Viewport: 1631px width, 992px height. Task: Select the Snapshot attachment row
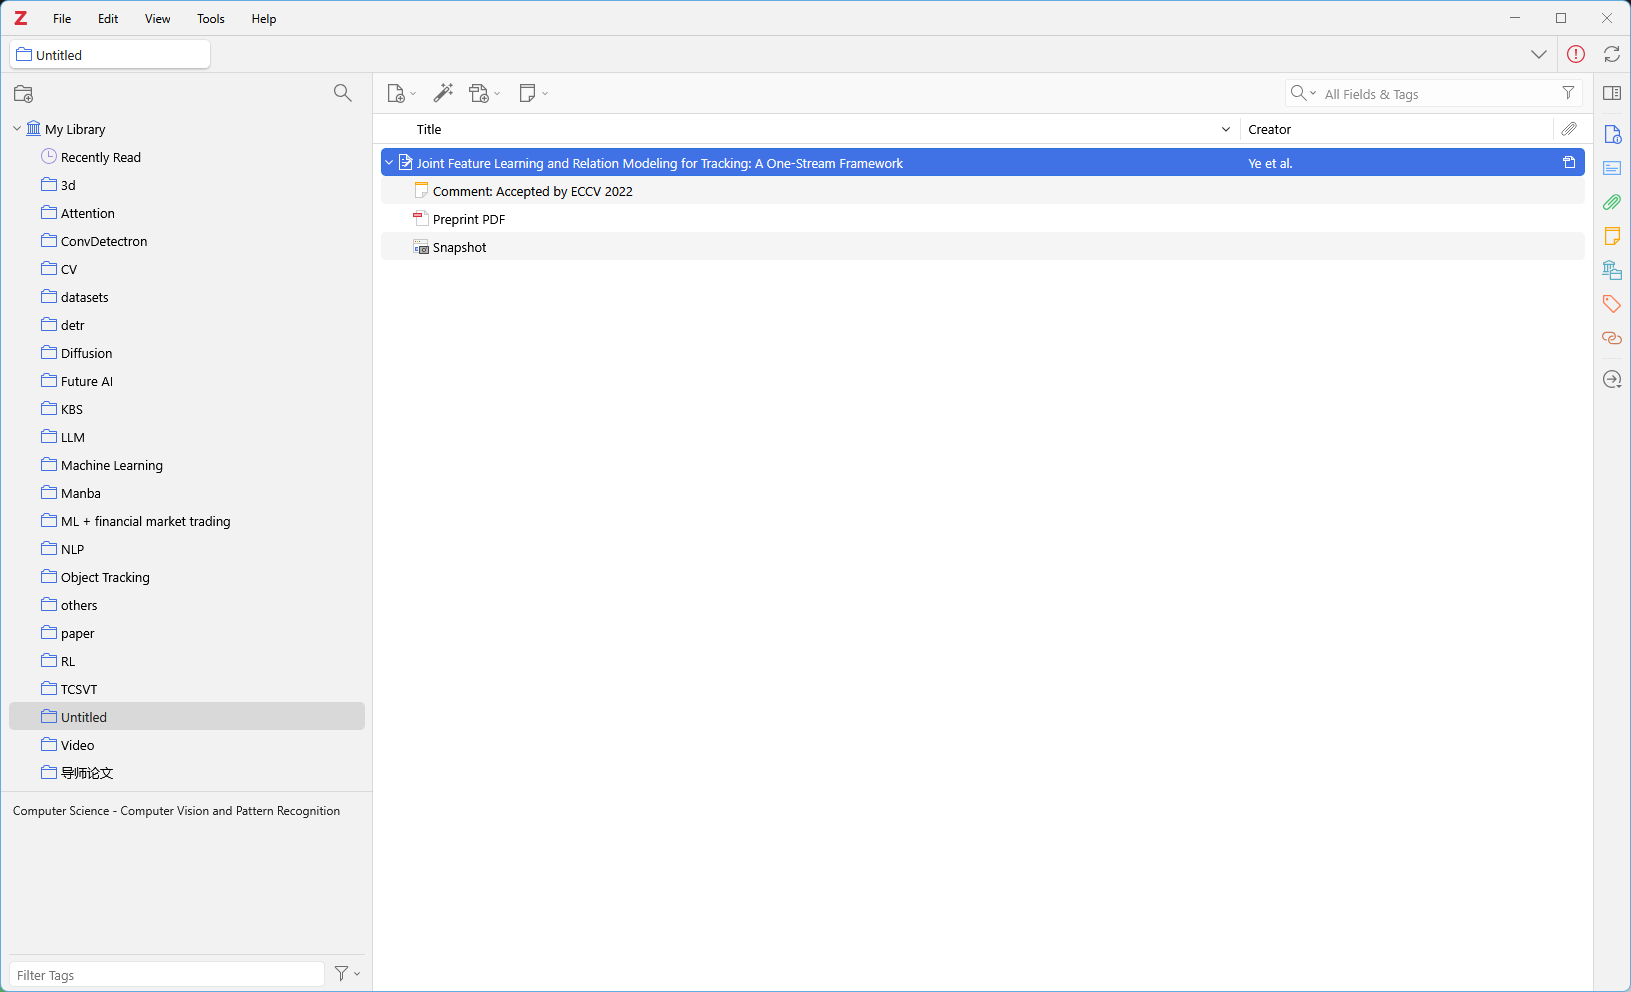click(983, 247)
